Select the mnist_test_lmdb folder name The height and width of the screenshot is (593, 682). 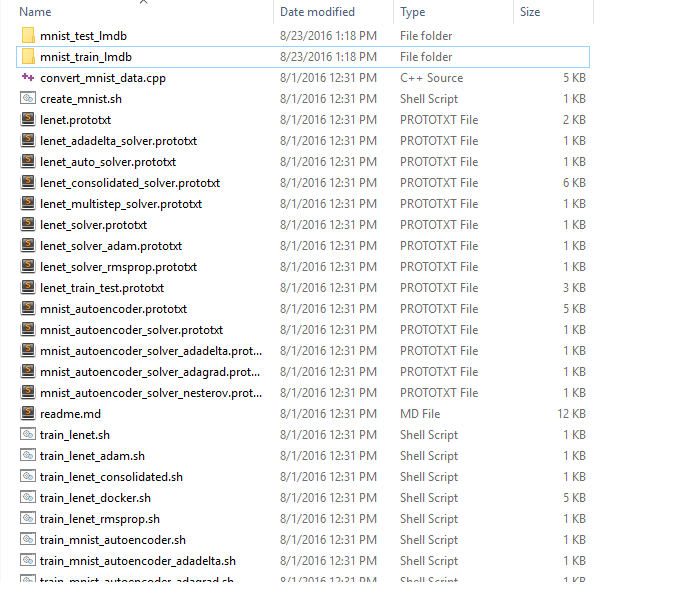click(84, 36)
